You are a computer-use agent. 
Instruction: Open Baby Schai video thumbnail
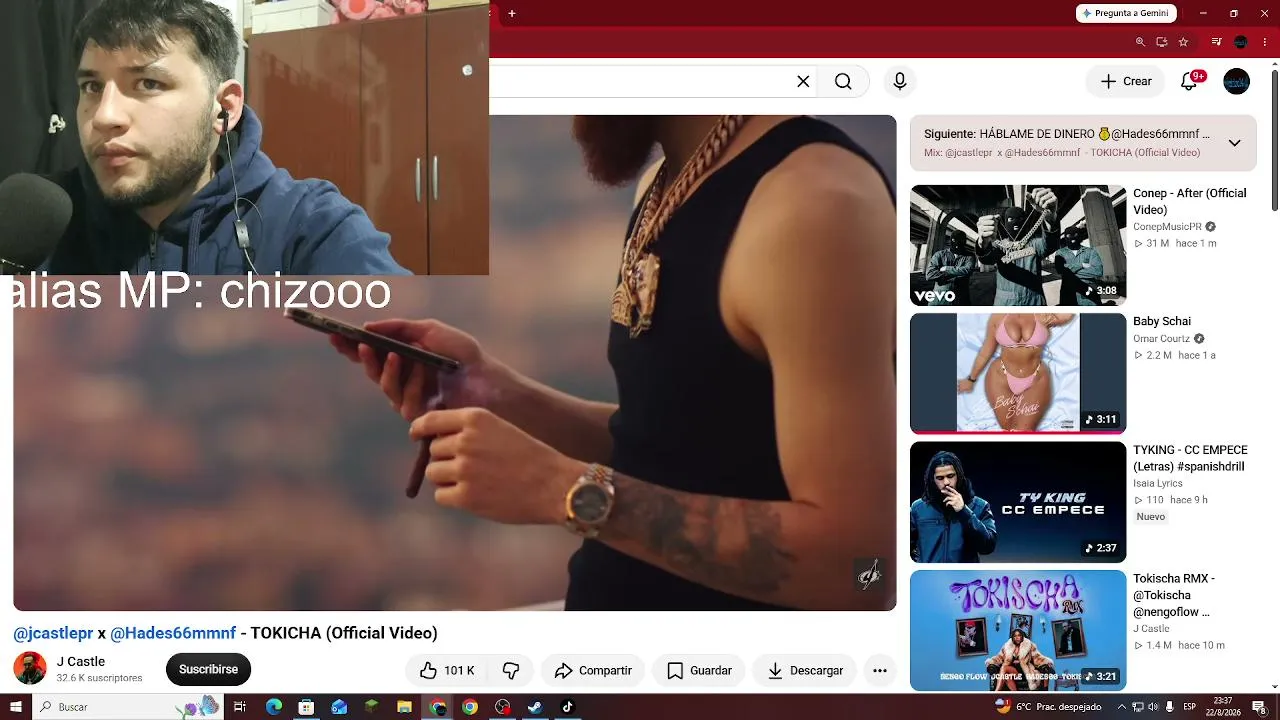1018,373
